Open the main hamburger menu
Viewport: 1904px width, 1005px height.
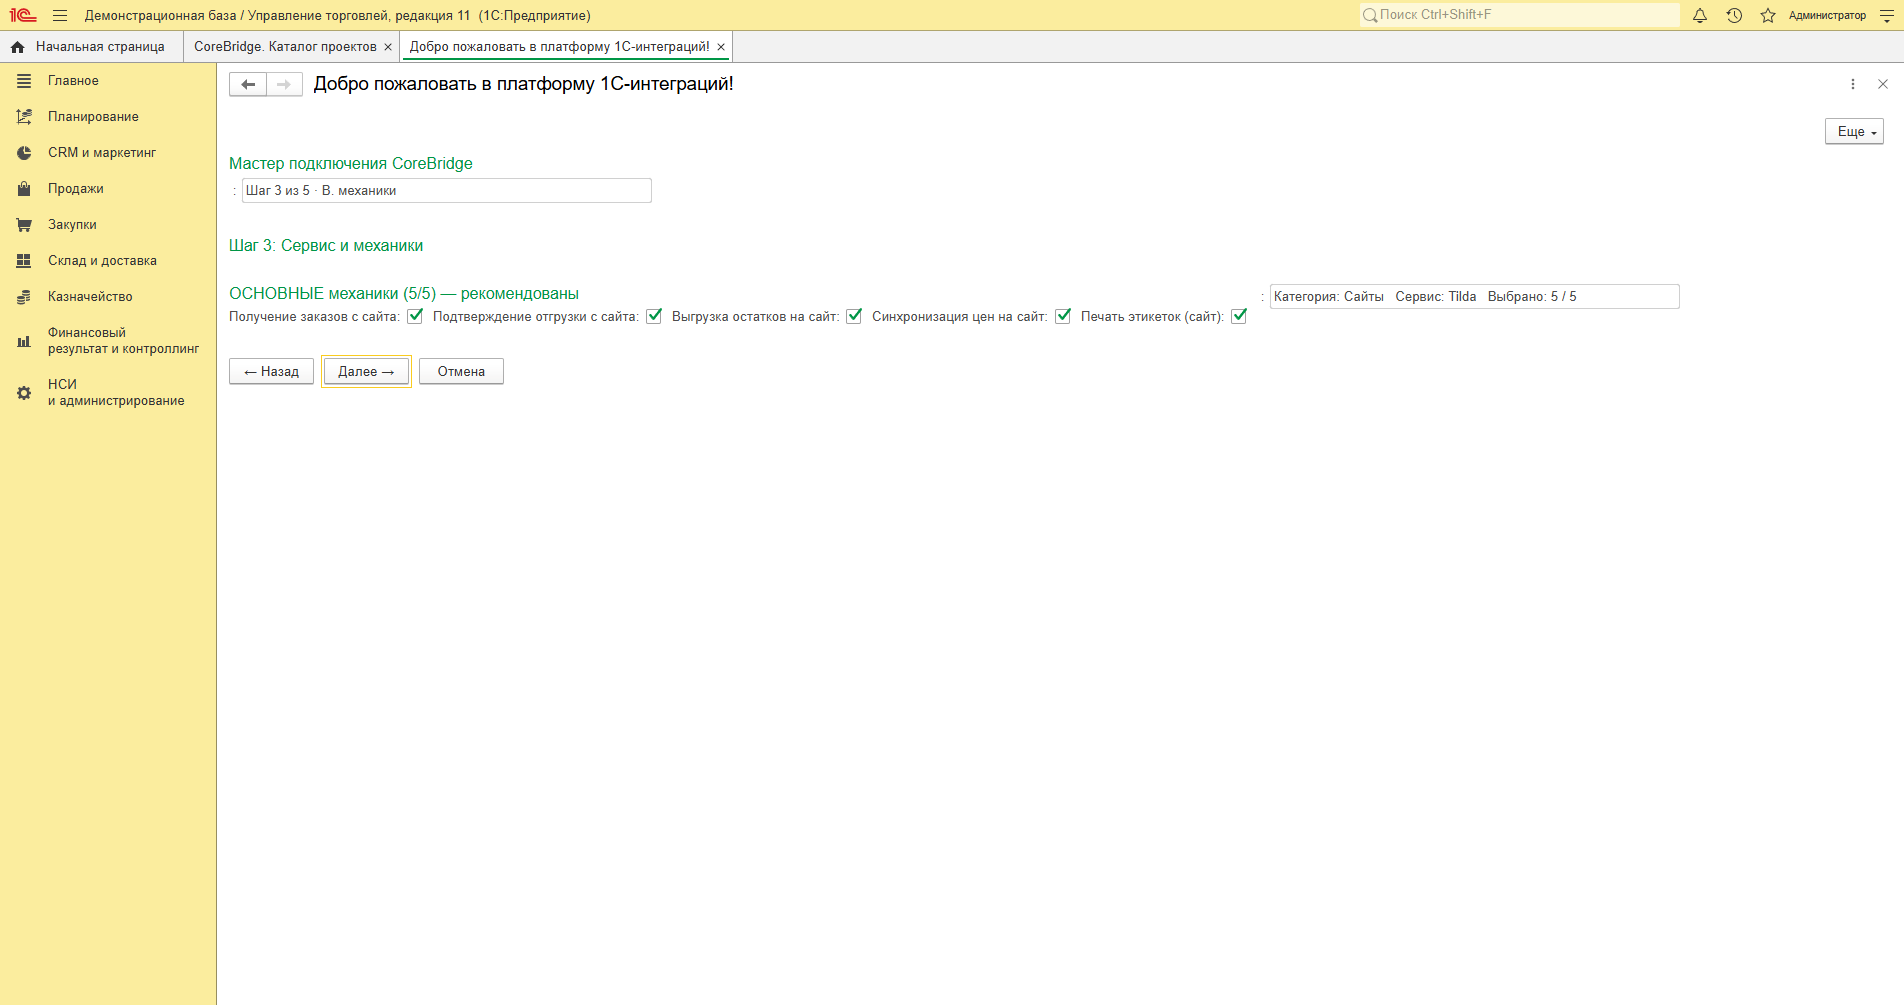[x=60, y=15]
